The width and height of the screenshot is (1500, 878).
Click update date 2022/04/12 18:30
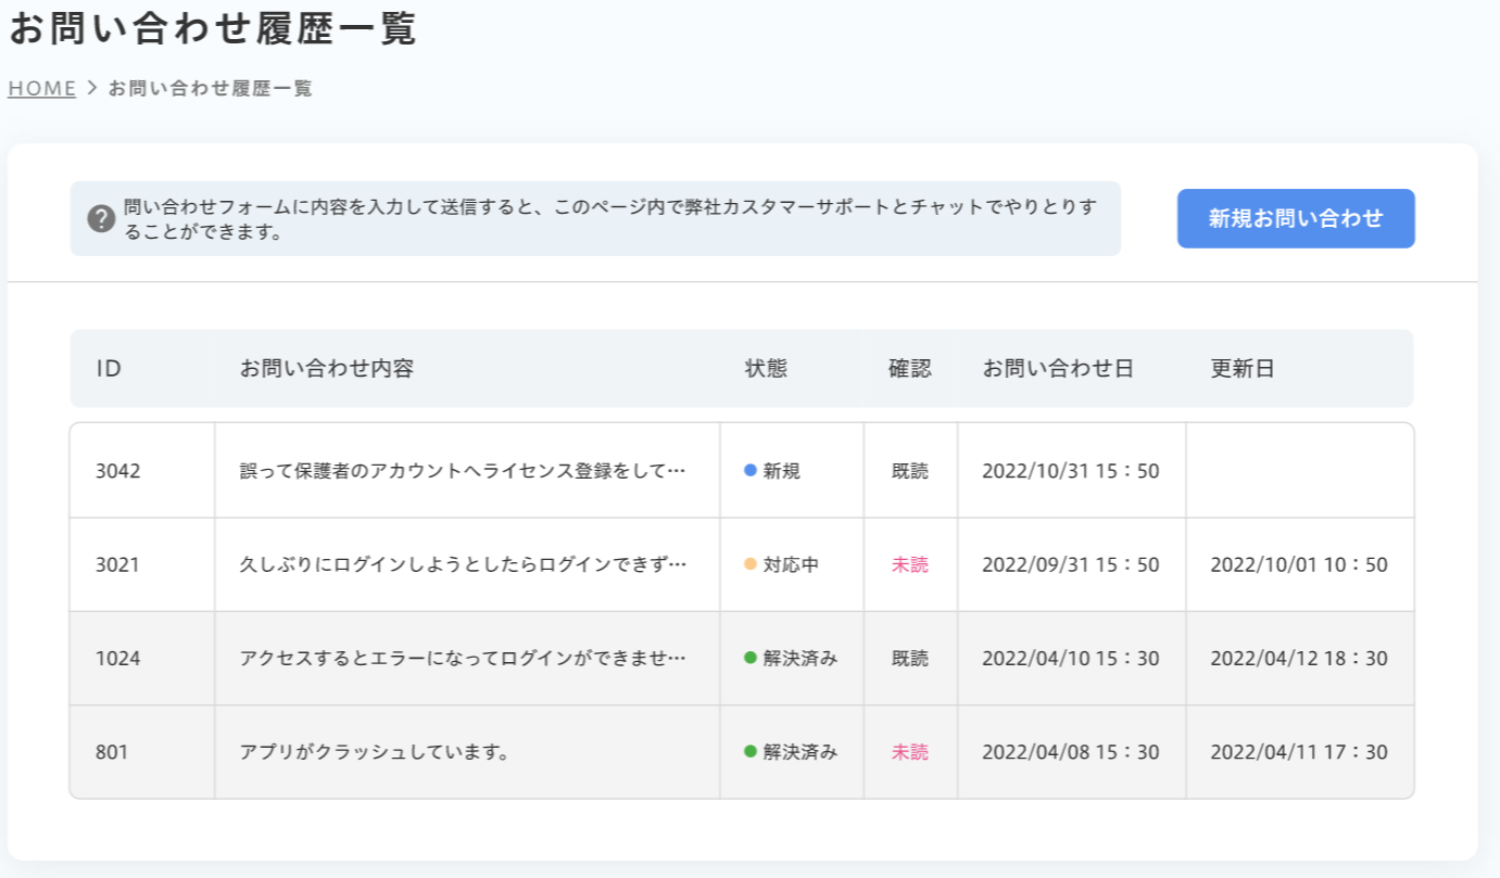[1299, 659]
